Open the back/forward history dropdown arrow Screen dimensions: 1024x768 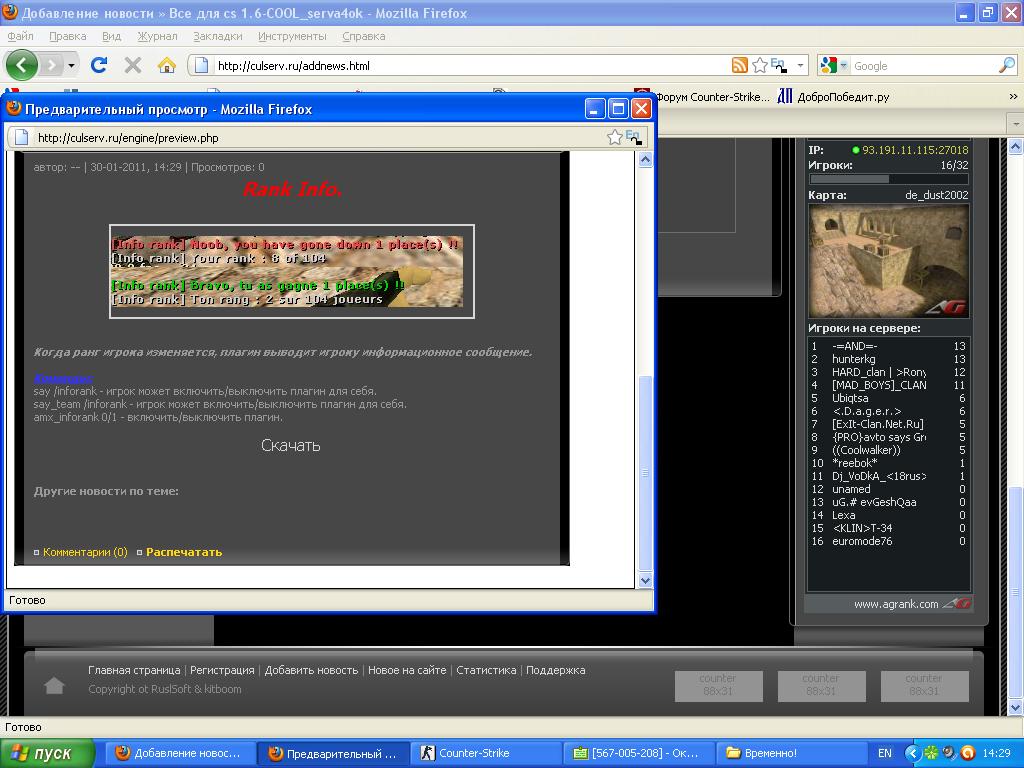[71, 65]
